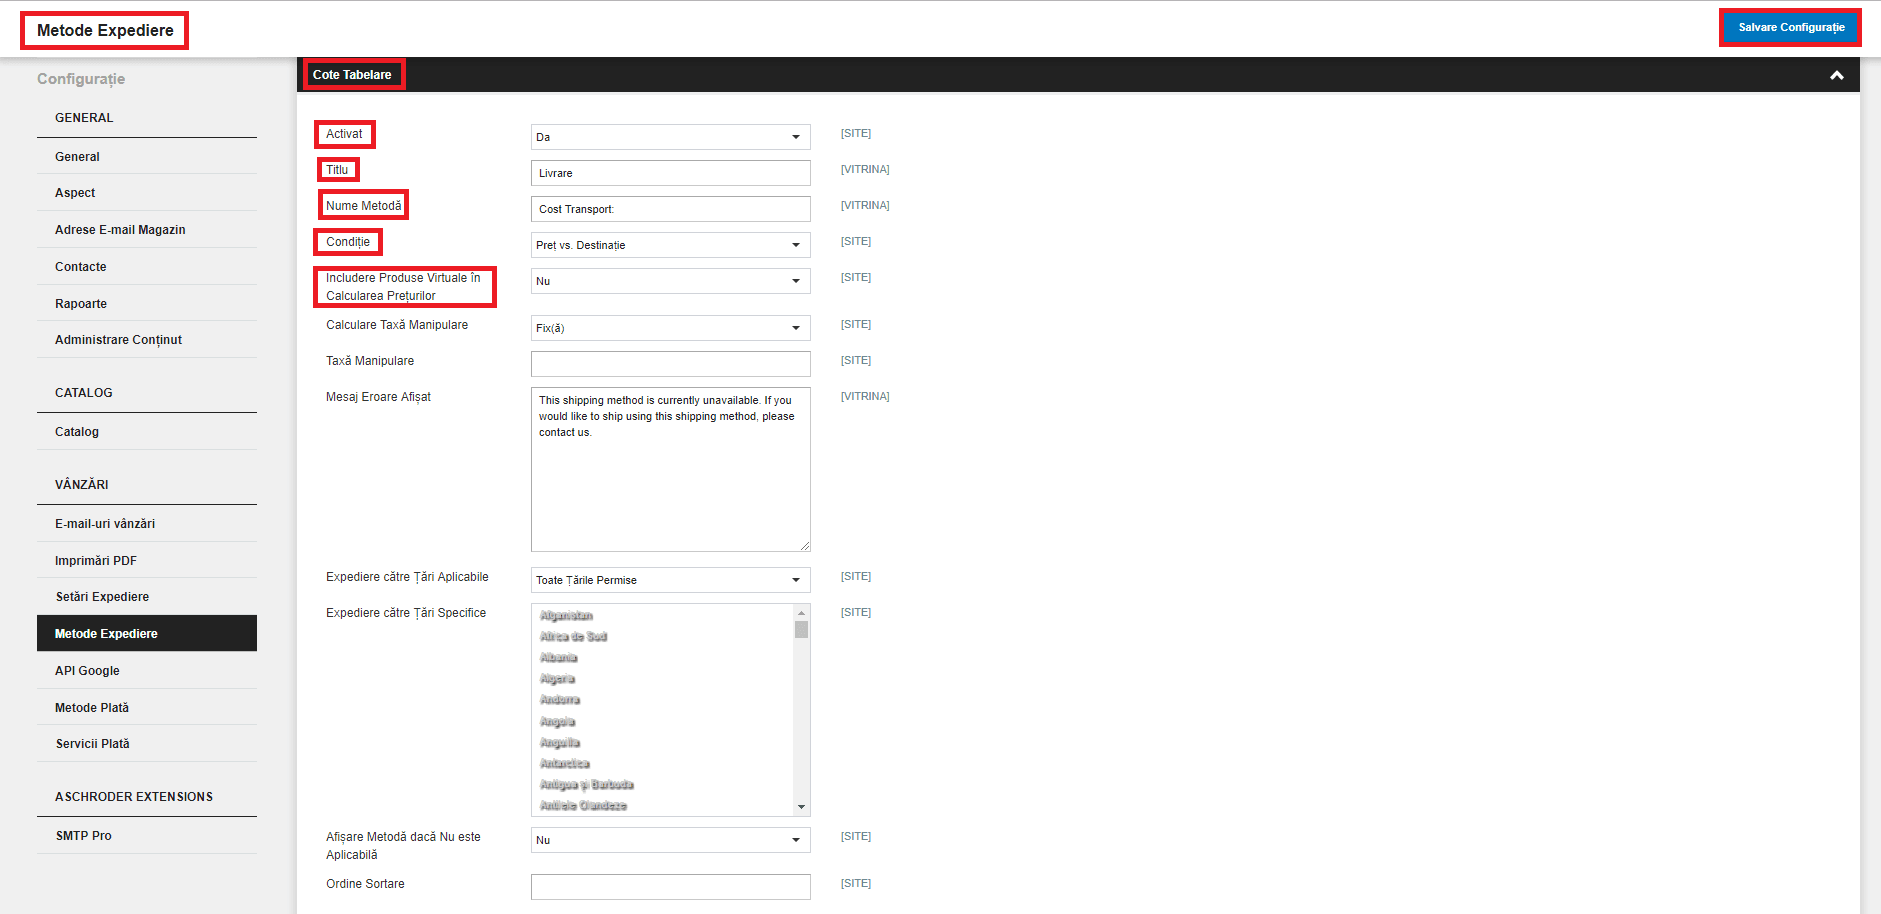This screenshot has height=914, width=1881.
Task: Open Afișare Metodă dacă Nu este Aplicabilă dropdown
Action: click(670, 840)
